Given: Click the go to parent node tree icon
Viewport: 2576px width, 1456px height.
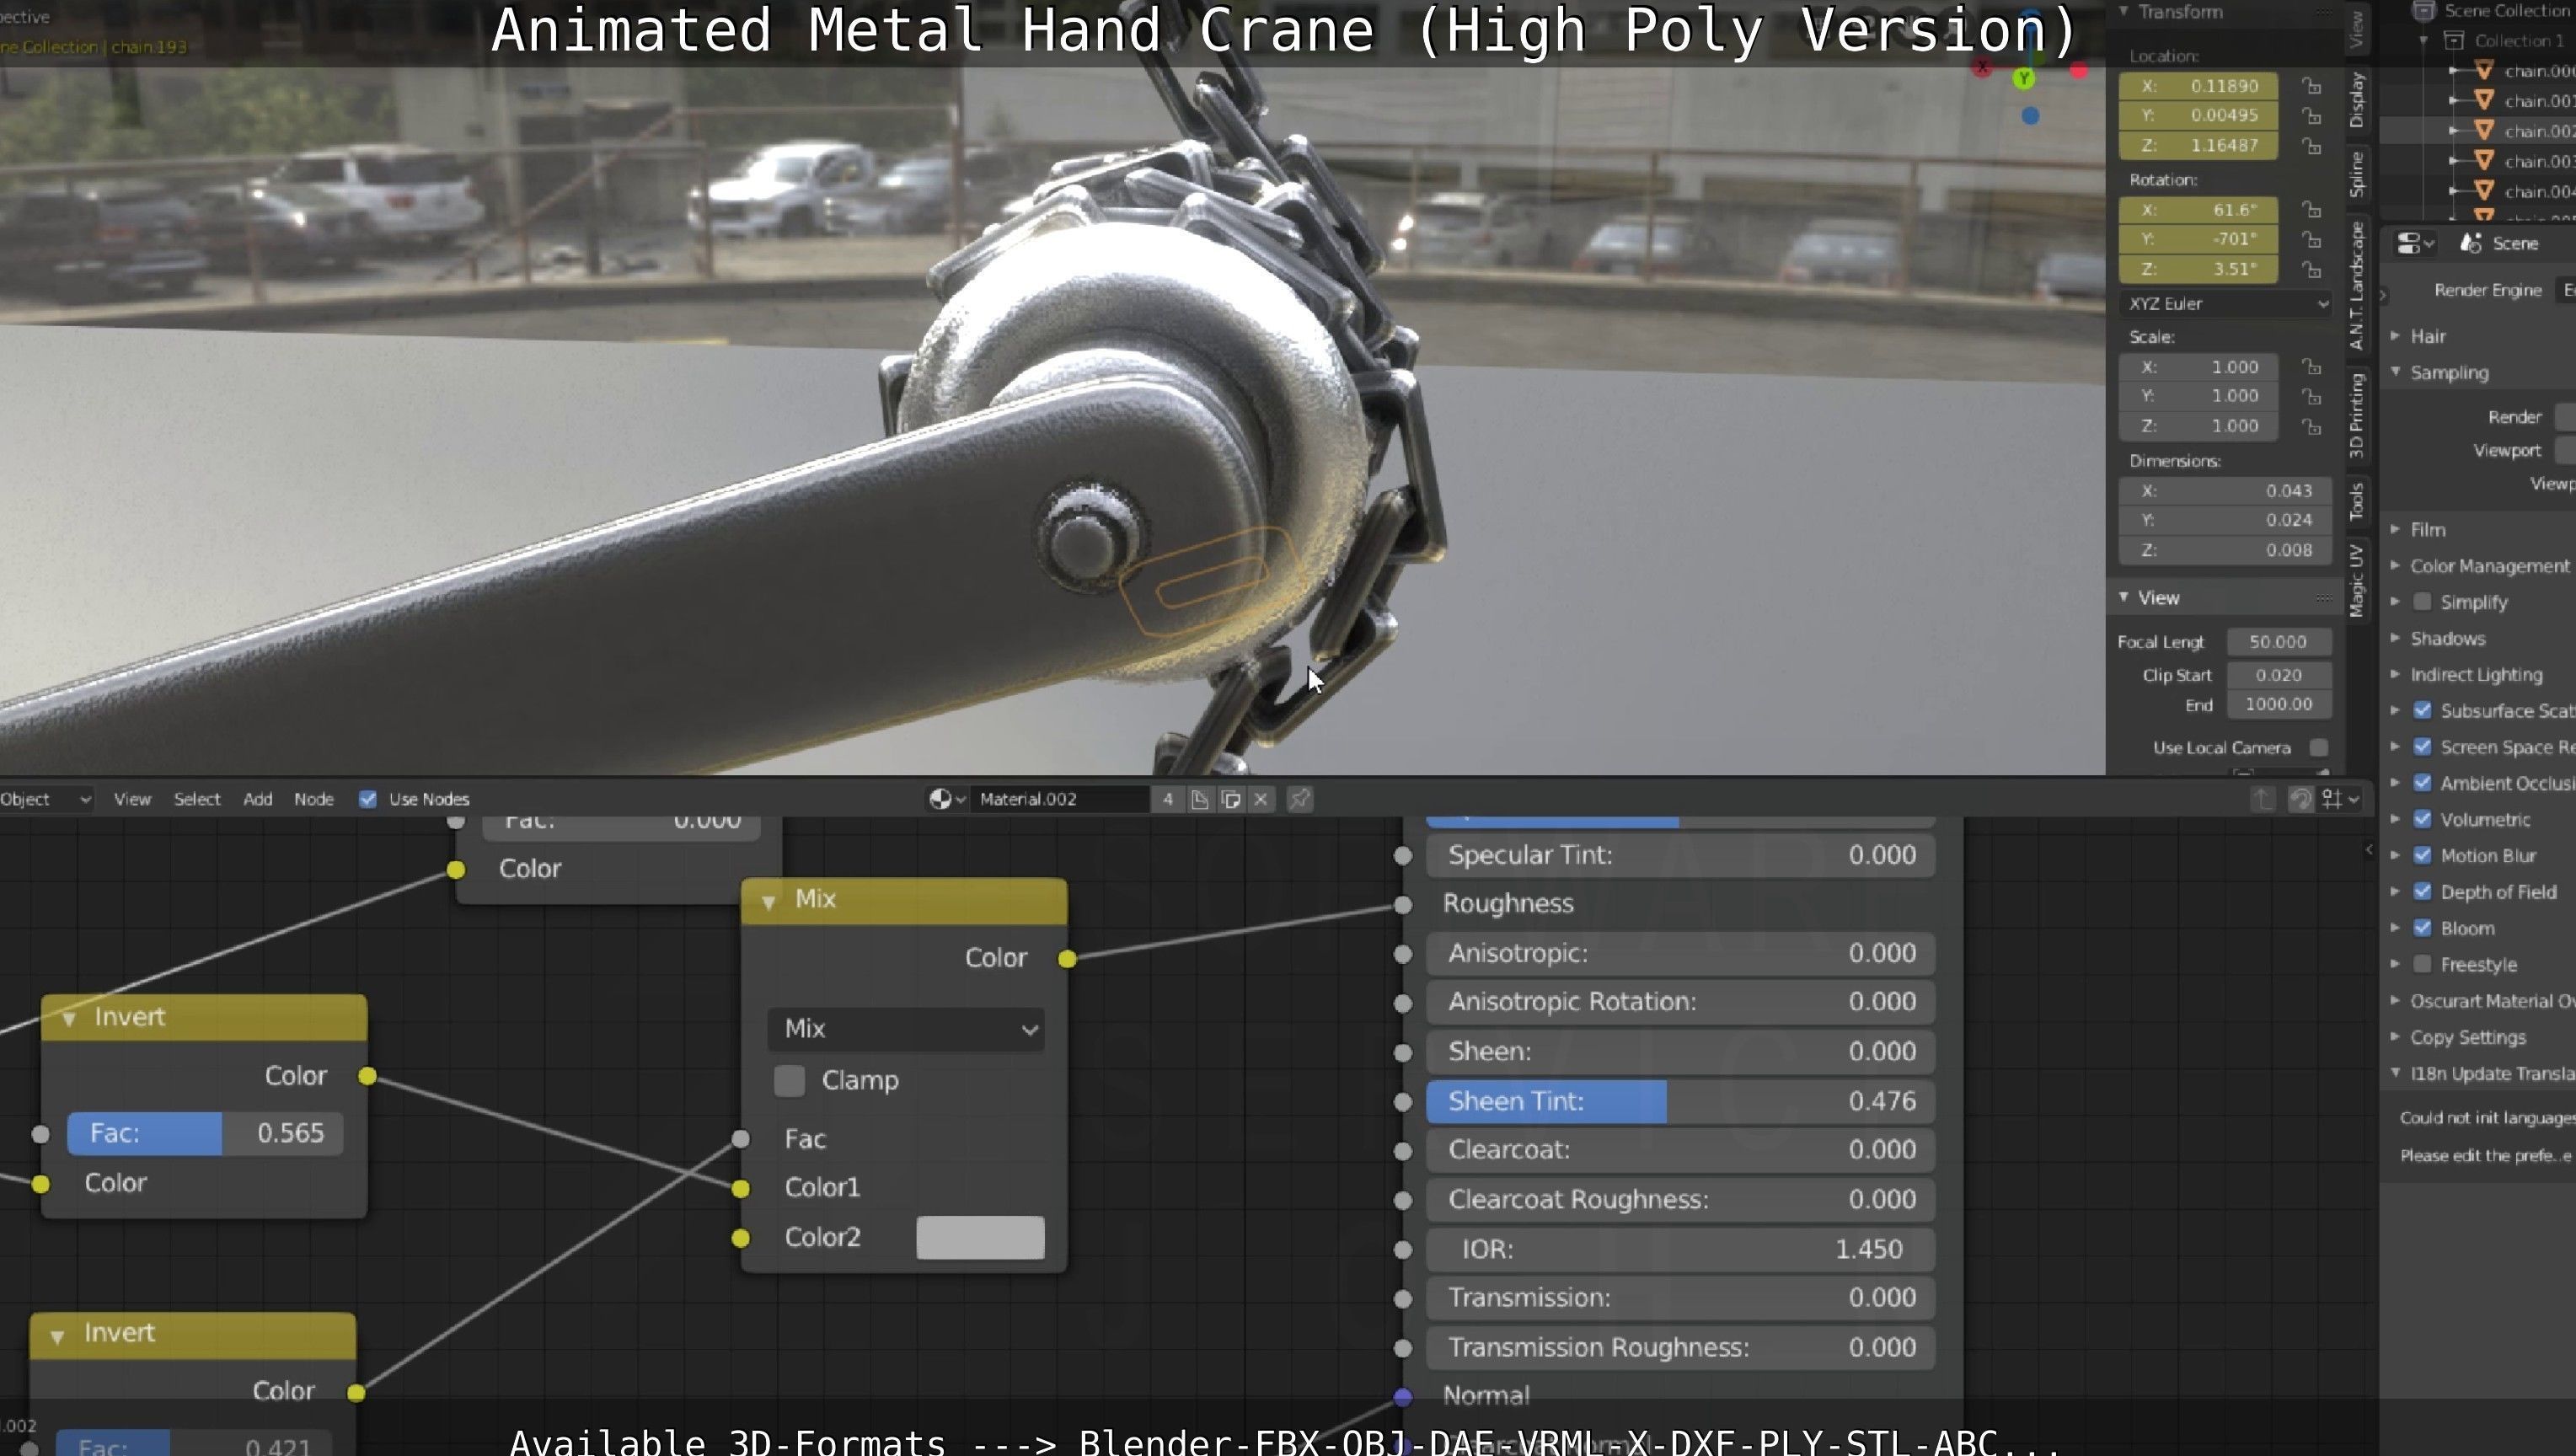Looking at the screenshot, I should 2263,799.
